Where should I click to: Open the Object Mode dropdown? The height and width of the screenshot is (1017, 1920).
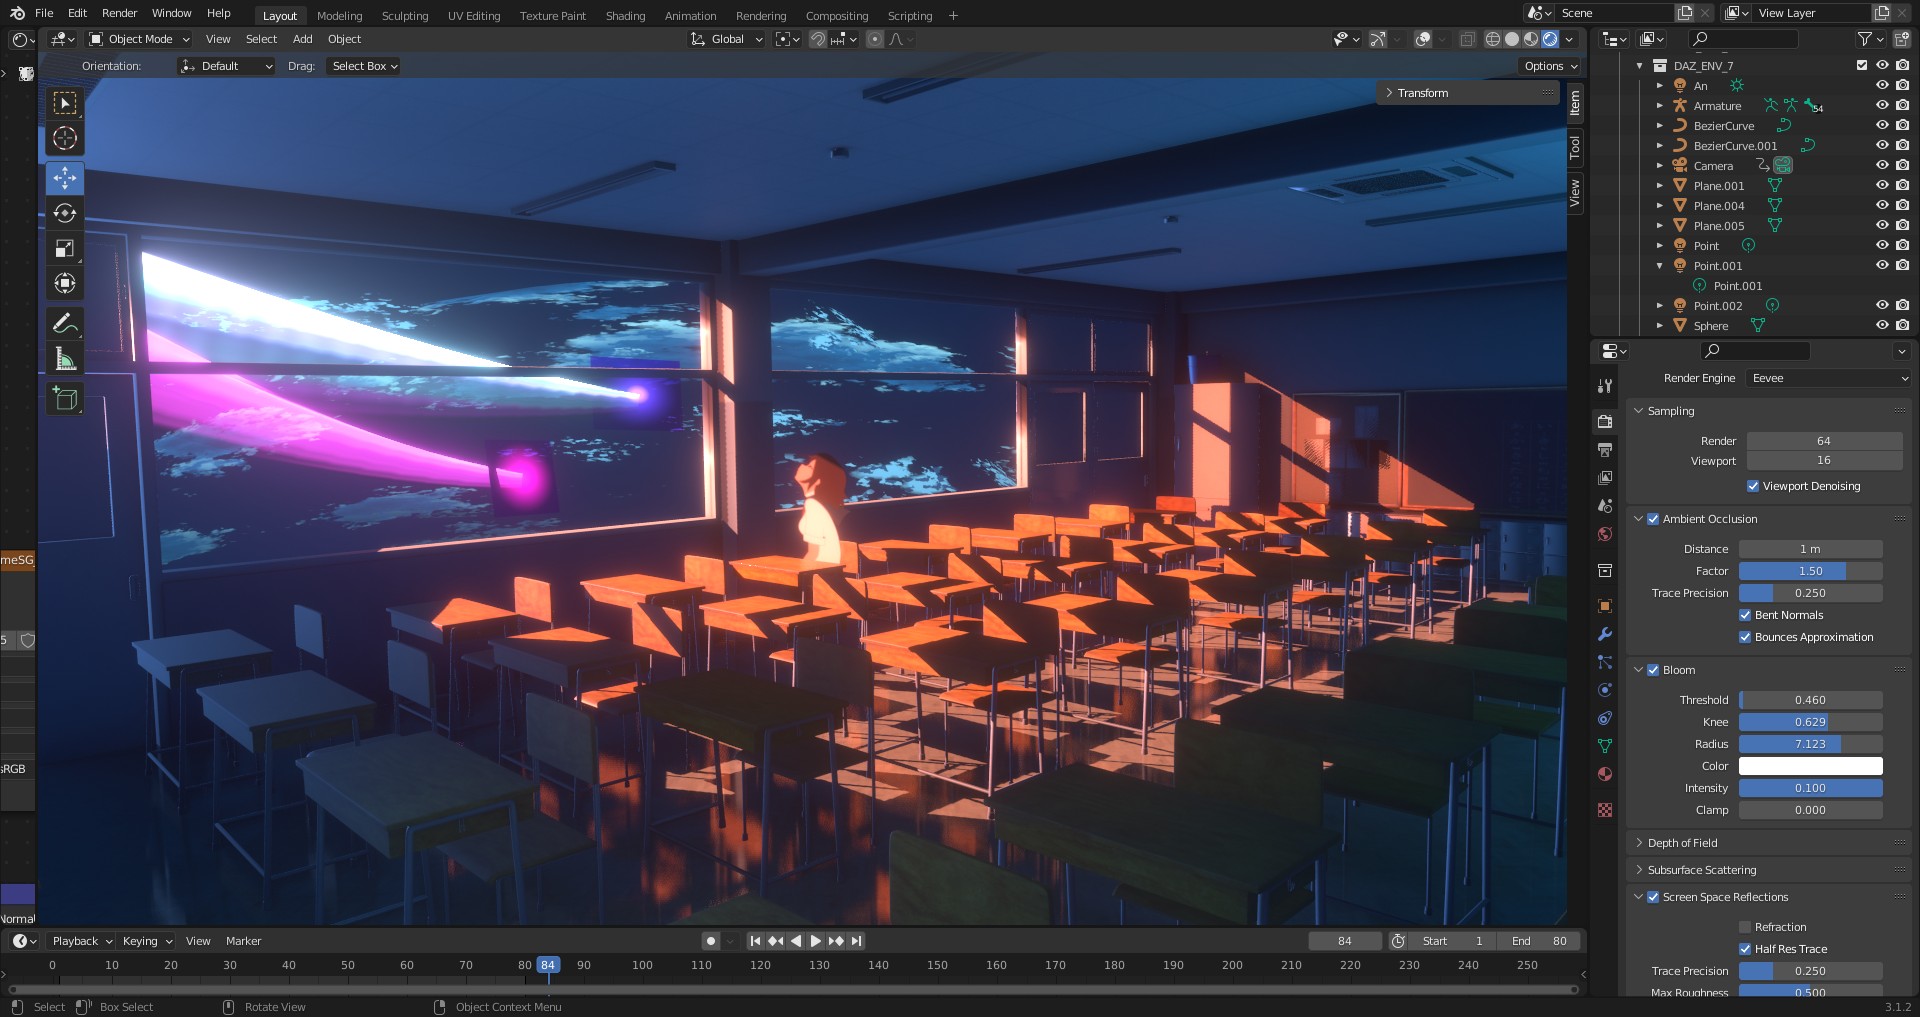click(x=139, y=39)
